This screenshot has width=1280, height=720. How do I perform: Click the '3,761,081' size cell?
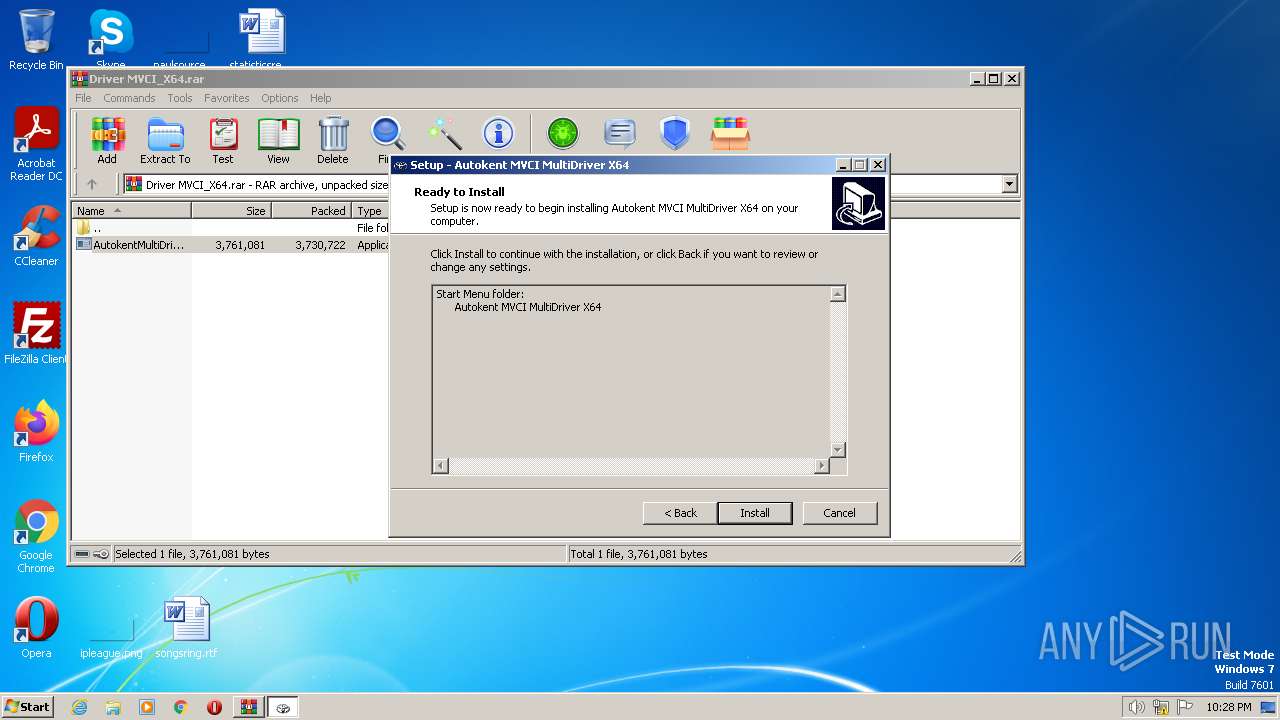[240, 245]
